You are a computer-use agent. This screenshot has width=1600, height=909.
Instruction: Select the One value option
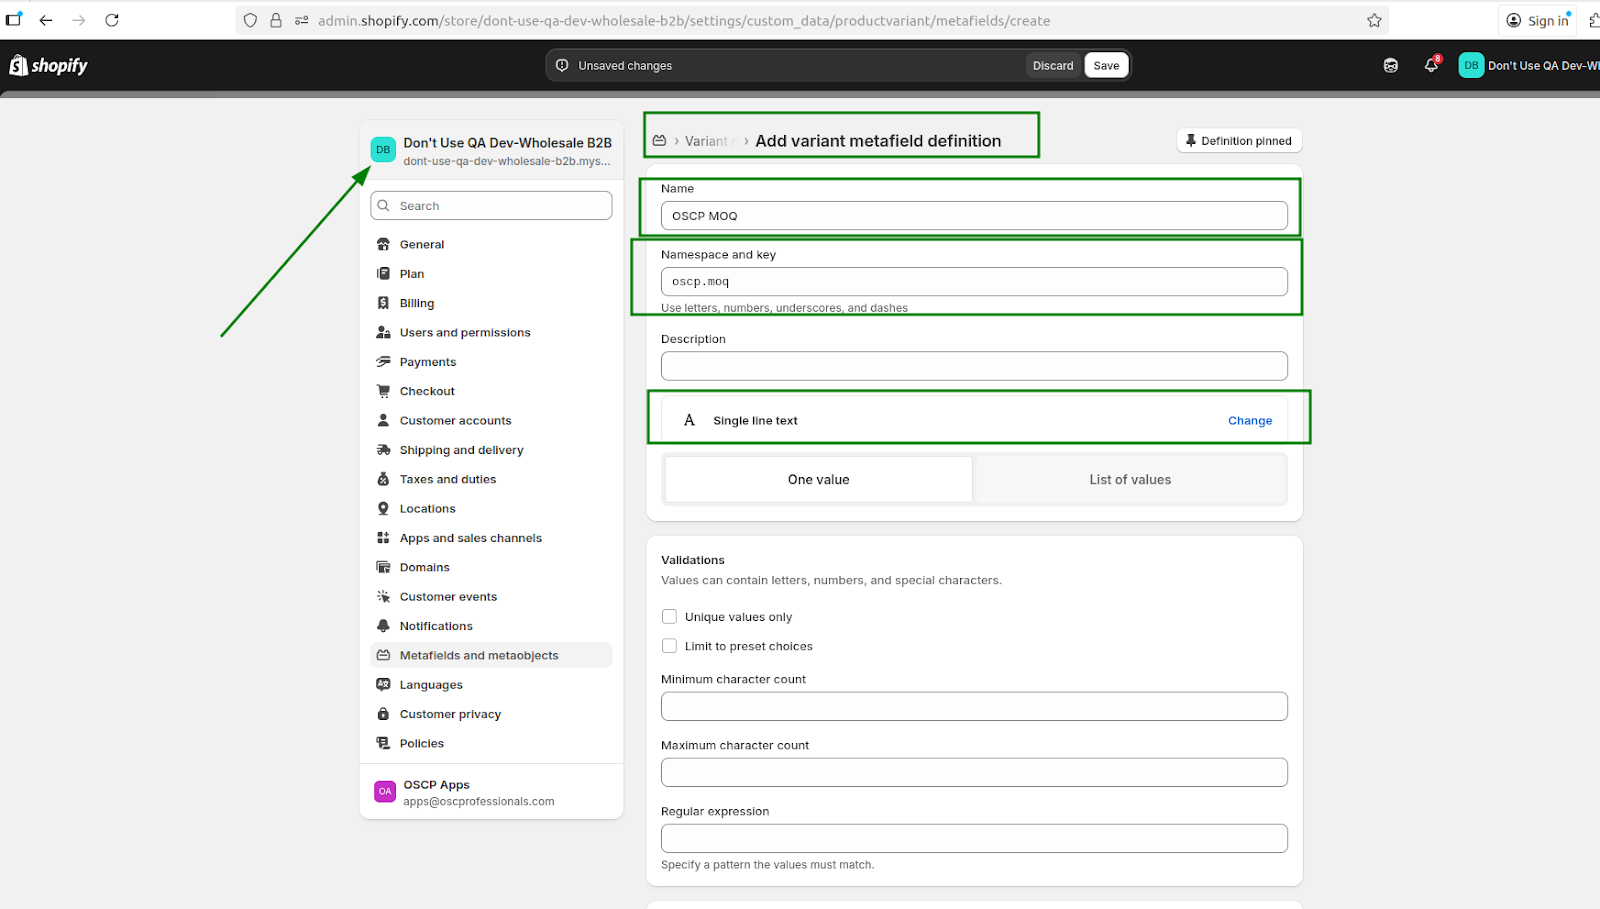pos(818,480)
